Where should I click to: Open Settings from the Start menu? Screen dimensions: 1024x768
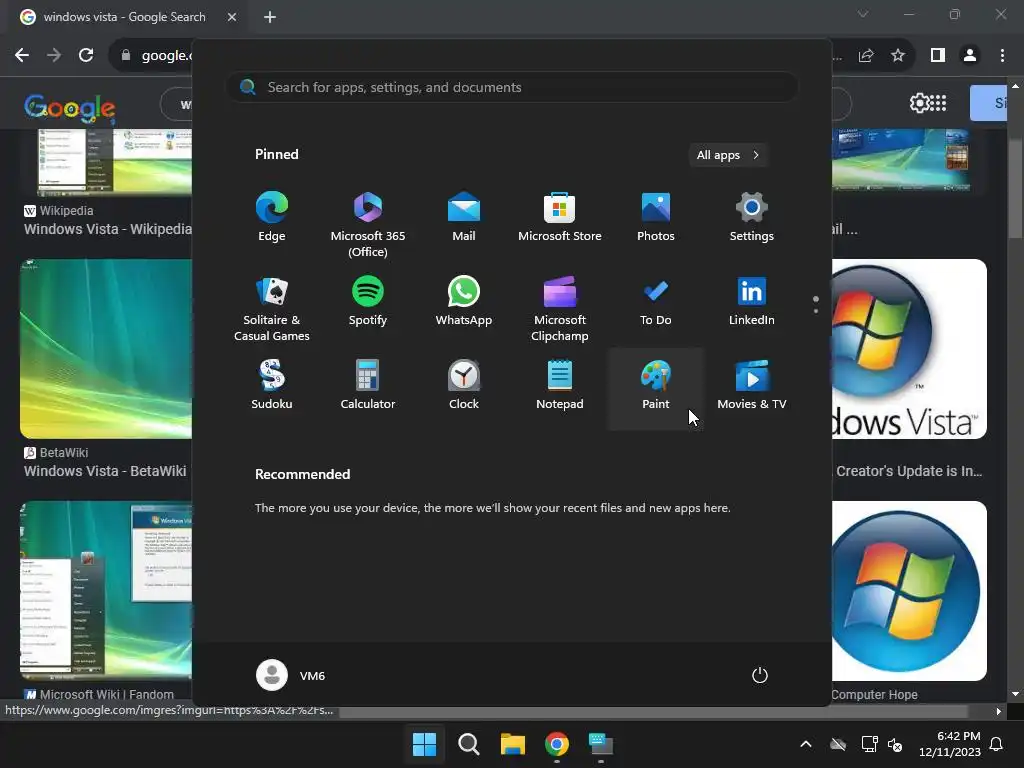752,217
